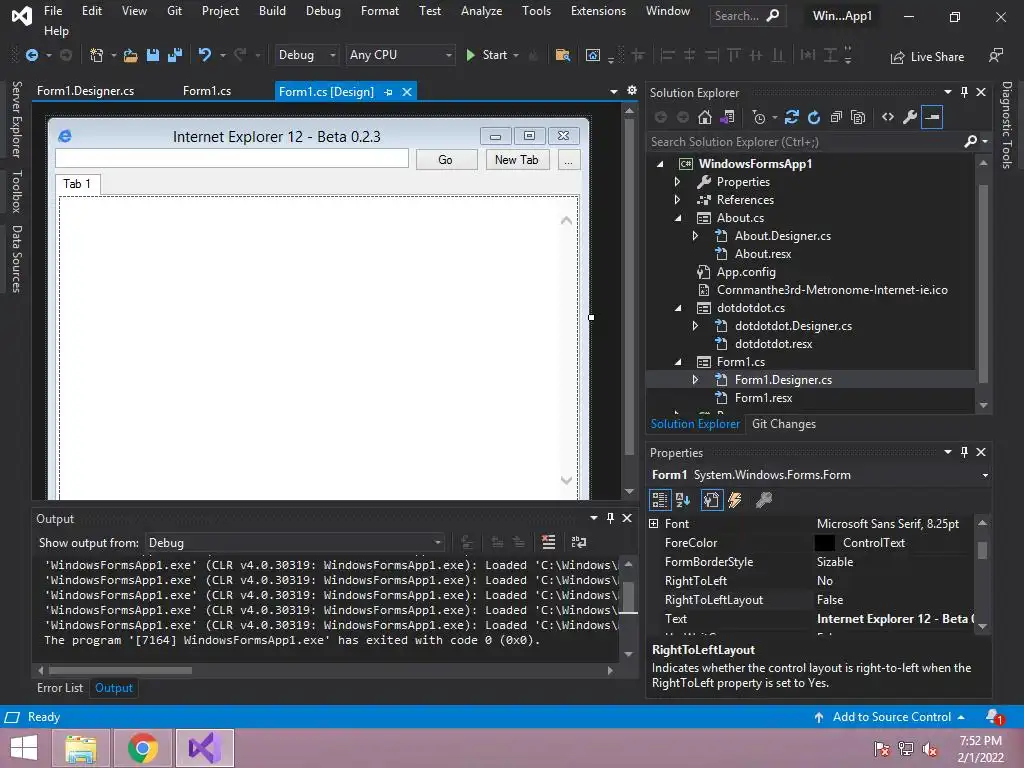Click the New Tab button on the form
This screenshot has width=1024, height=768.
pos(517,160)
